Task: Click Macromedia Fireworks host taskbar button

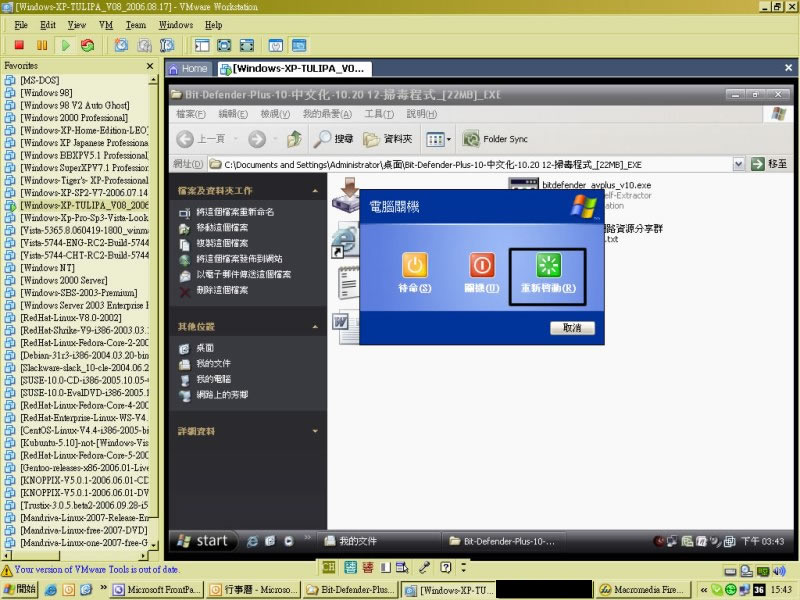Action: (x=644, y=590)
